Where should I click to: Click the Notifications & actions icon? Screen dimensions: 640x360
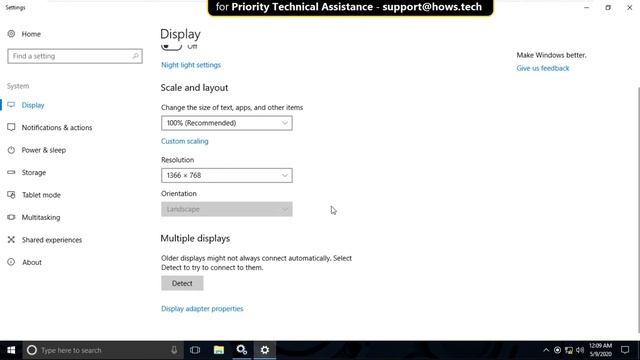pos(11,127)
